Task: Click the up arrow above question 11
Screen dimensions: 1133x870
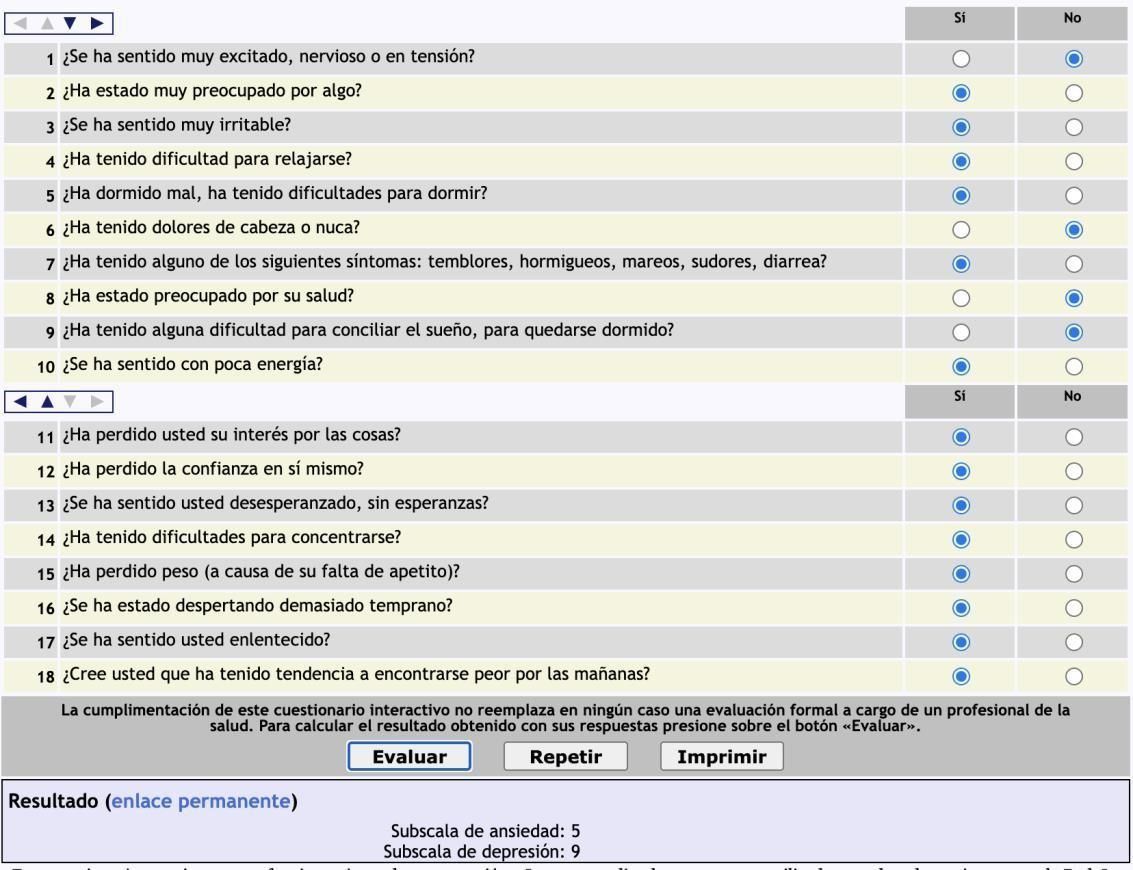Action: point(47,401)
